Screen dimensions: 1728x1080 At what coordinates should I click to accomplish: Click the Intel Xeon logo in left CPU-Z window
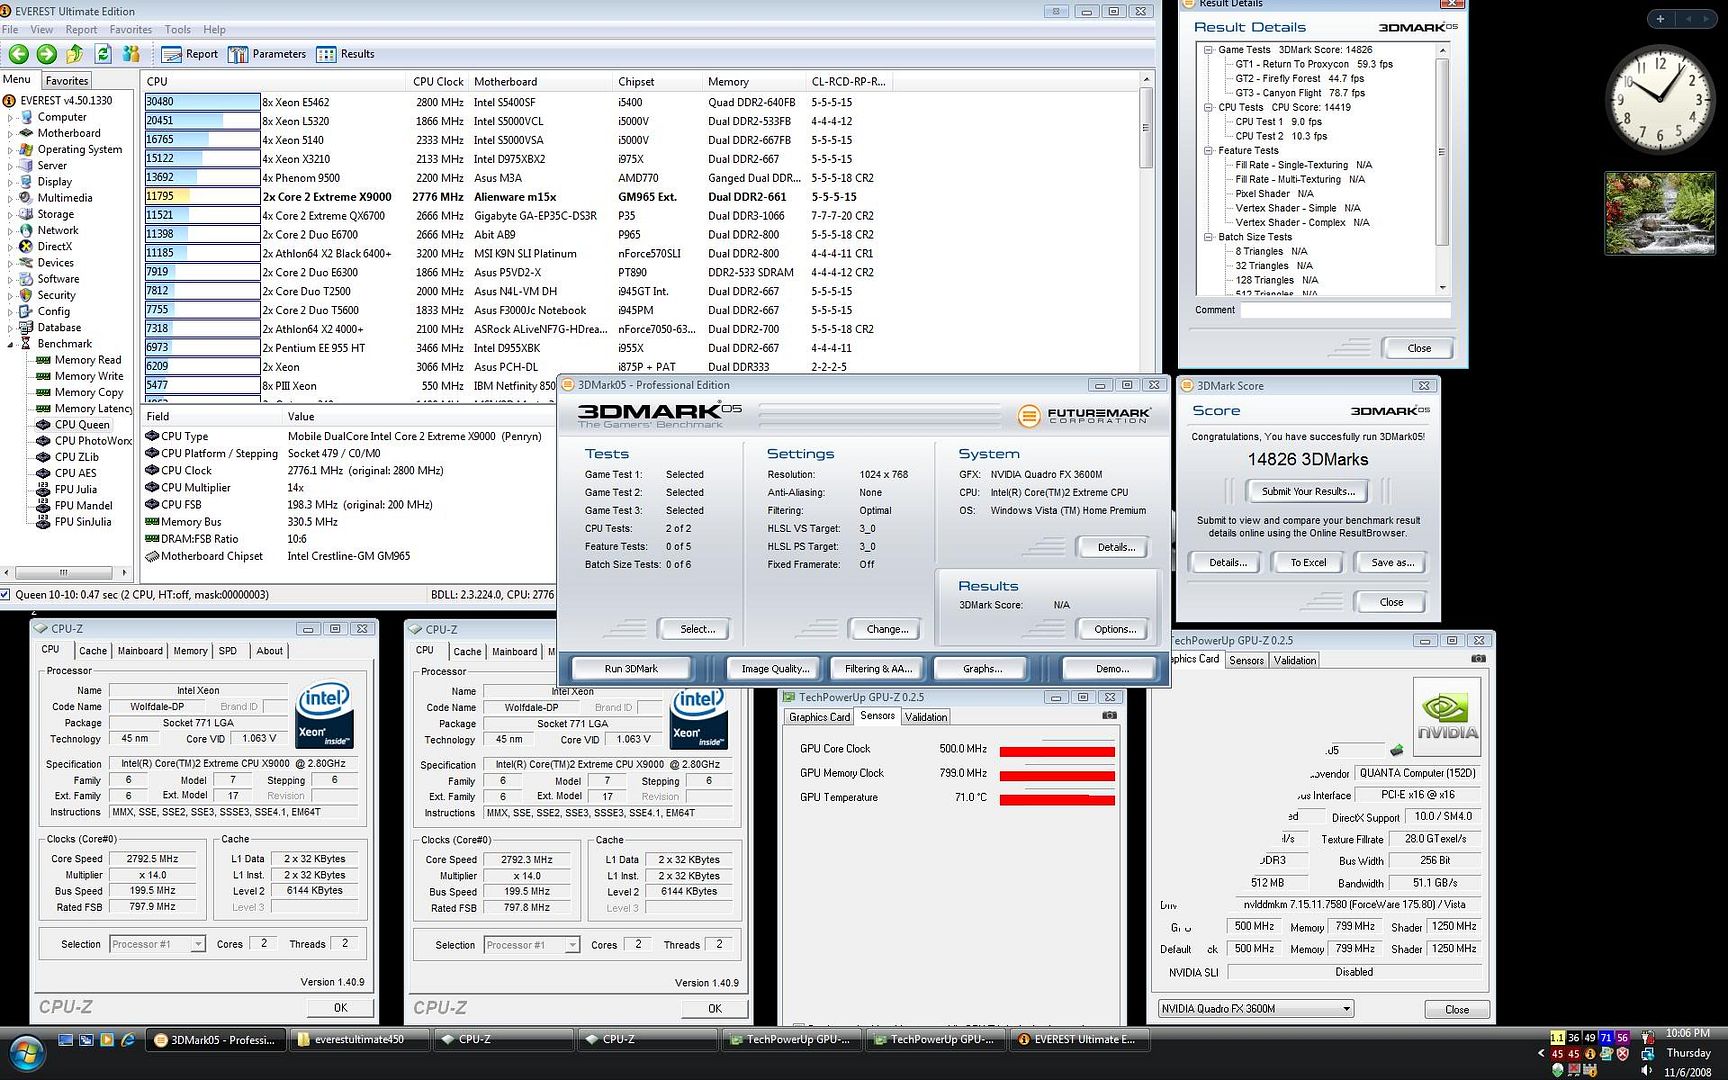click(323, 716)
